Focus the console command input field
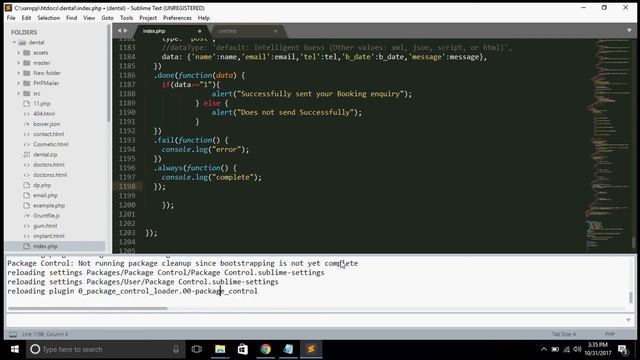The width and height of the screenshot is (640, 360). click(314, 320)
